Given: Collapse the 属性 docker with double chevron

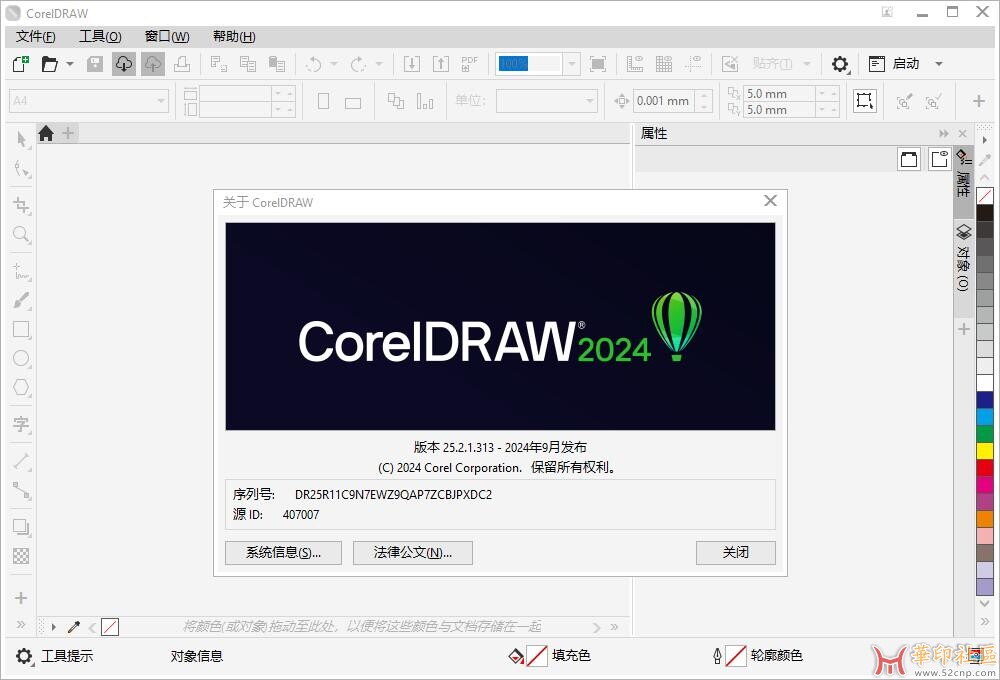Looking at the screenshot, I should [944, 133].
